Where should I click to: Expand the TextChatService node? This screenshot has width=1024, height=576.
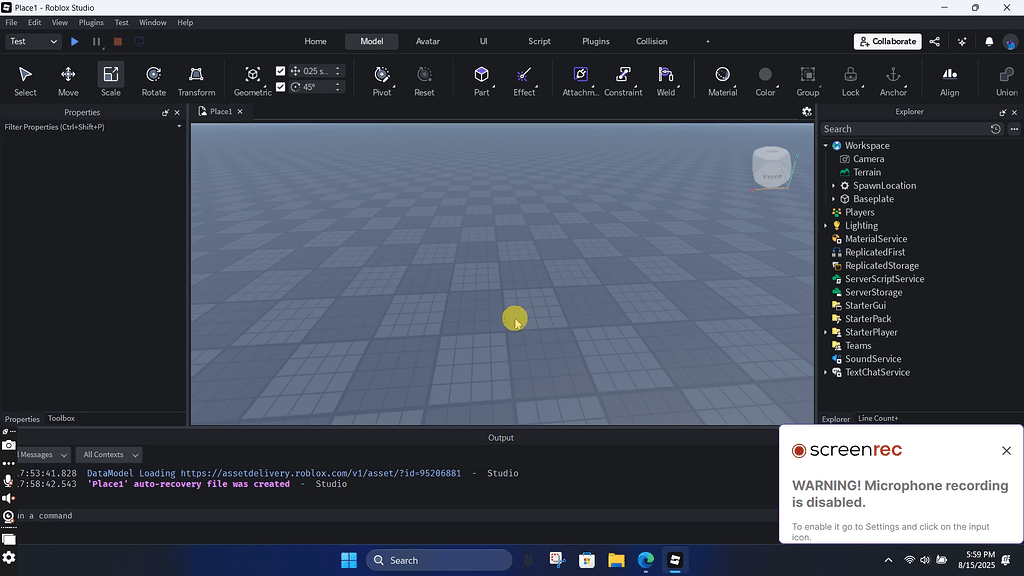point(825,372)
